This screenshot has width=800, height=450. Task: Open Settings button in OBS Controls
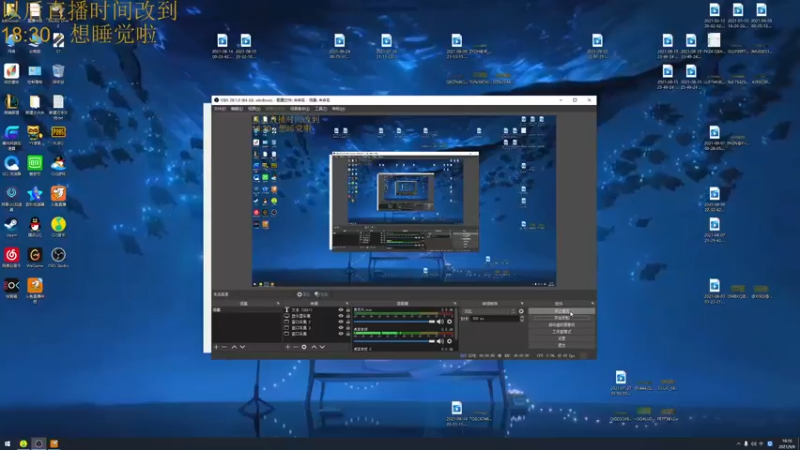561,339
